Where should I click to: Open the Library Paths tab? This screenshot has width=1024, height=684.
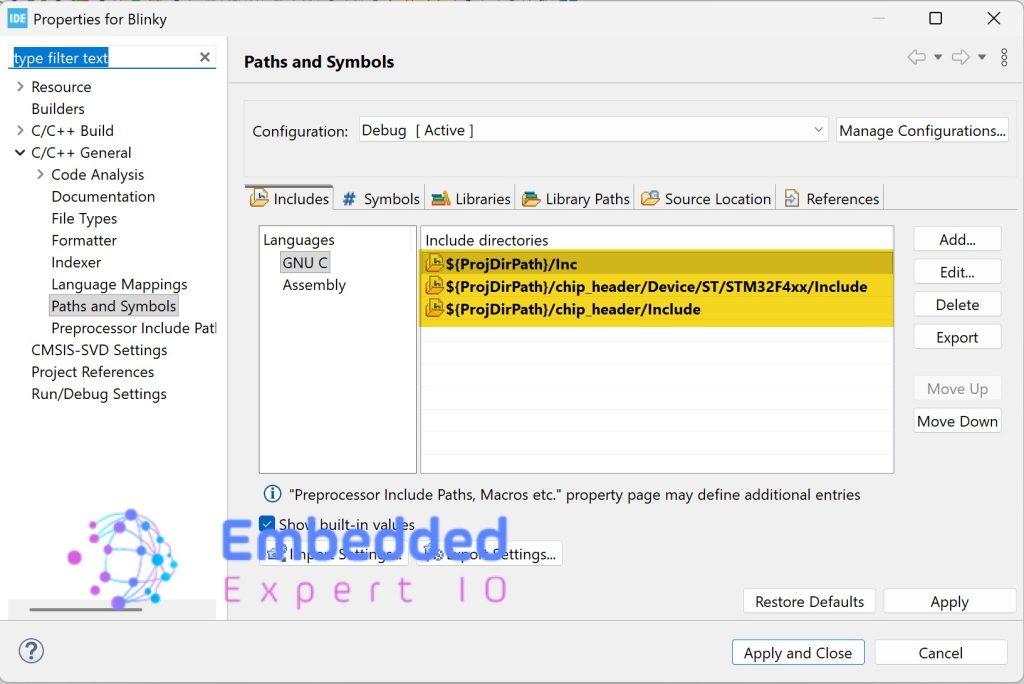576,198
